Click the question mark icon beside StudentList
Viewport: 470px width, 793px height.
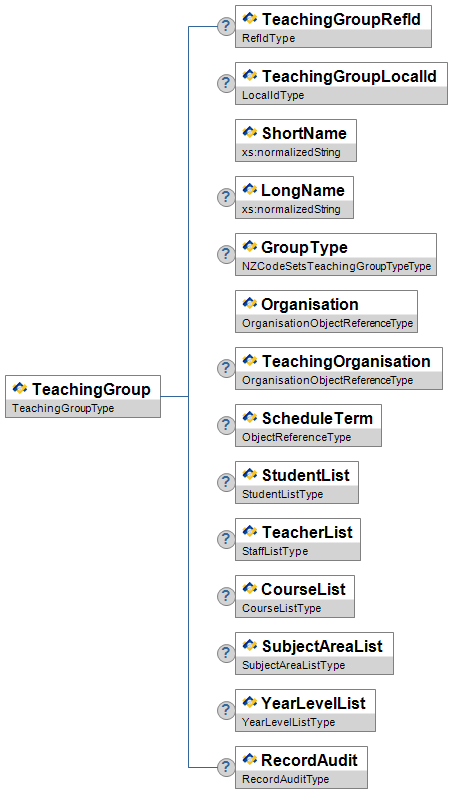(226, 482)
